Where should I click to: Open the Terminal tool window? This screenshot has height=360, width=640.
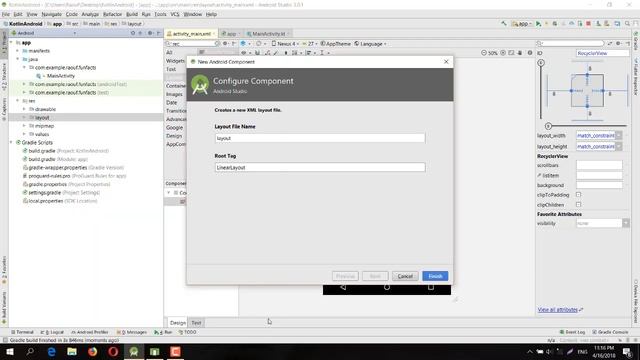(x=22, y=332)
